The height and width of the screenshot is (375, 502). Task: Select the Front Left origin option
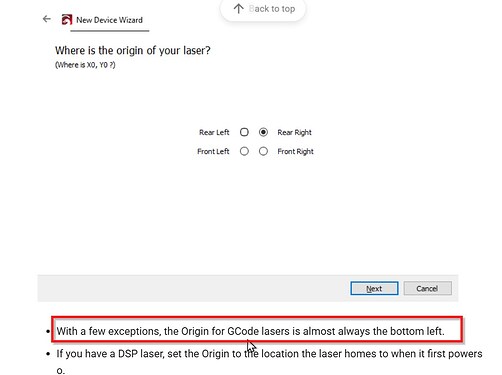(244, 151)
